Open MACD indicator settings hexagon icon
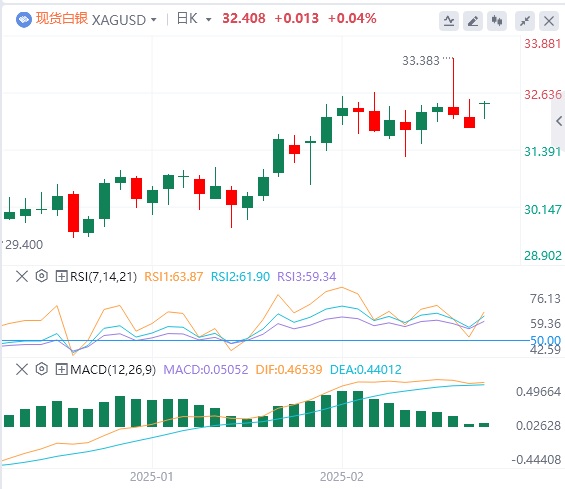Image resolution: width=565 pixels, height=489 pixels. (42, 369)
